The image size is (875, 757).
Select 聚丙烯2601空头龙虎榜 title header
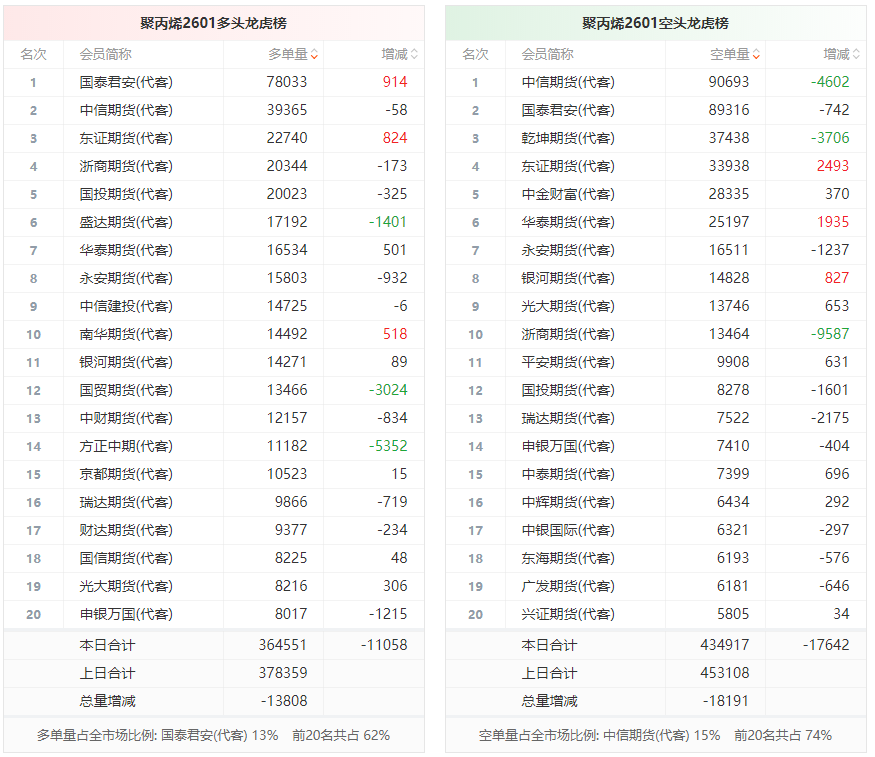click(656, 23)
